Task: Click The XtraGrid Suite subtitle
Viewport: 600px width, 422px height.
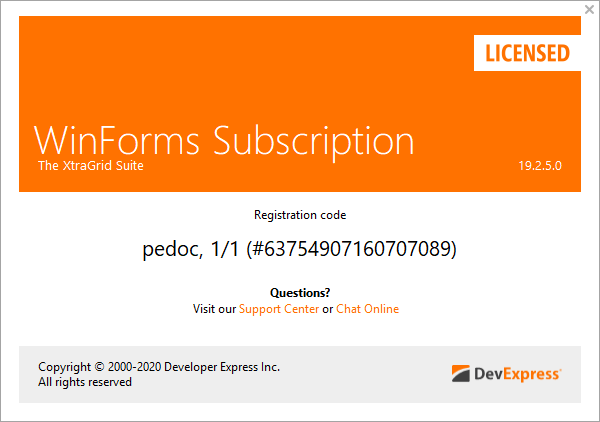Action: pyautogui.click(x=91, y=166)
